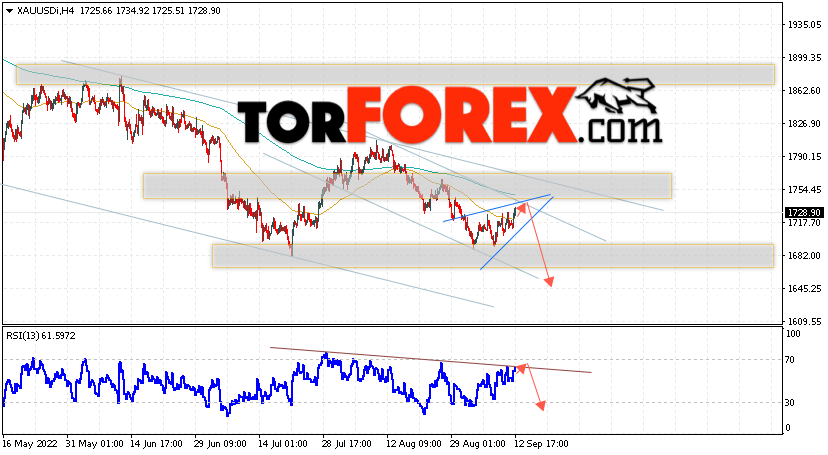
Task: Select the 1609.55 price axis label
Action: click(804, 321)
